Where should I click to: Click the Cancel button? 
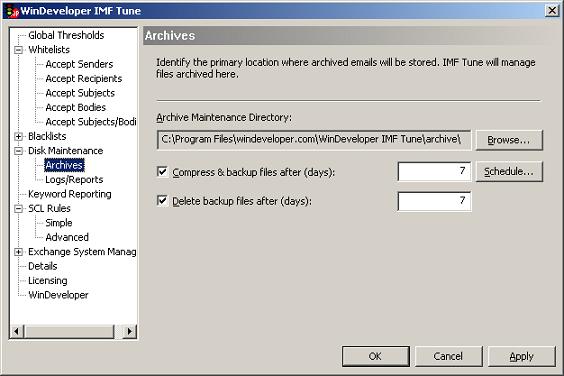(449, 356)
